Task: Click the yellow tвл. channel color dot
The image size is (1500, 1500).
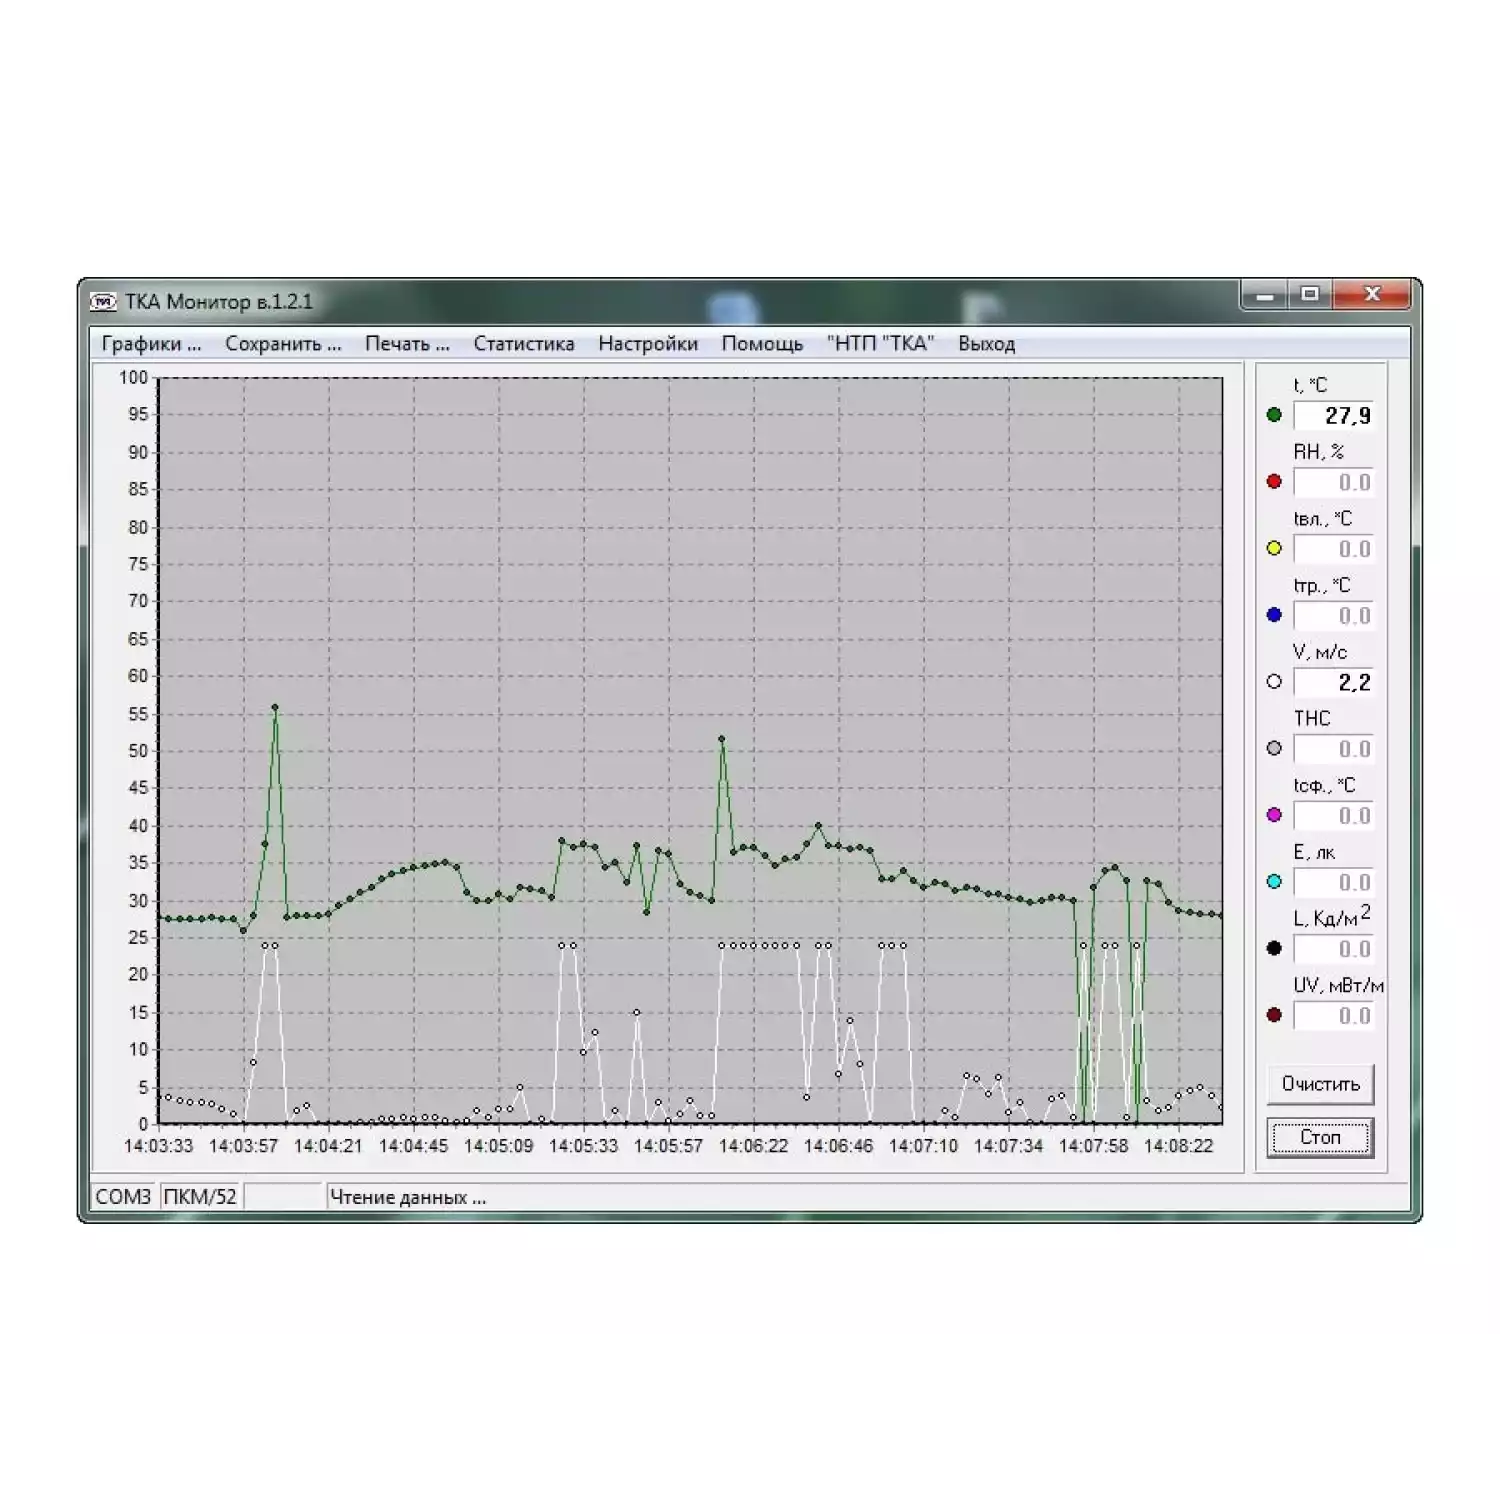Action: click(1274, 549)
